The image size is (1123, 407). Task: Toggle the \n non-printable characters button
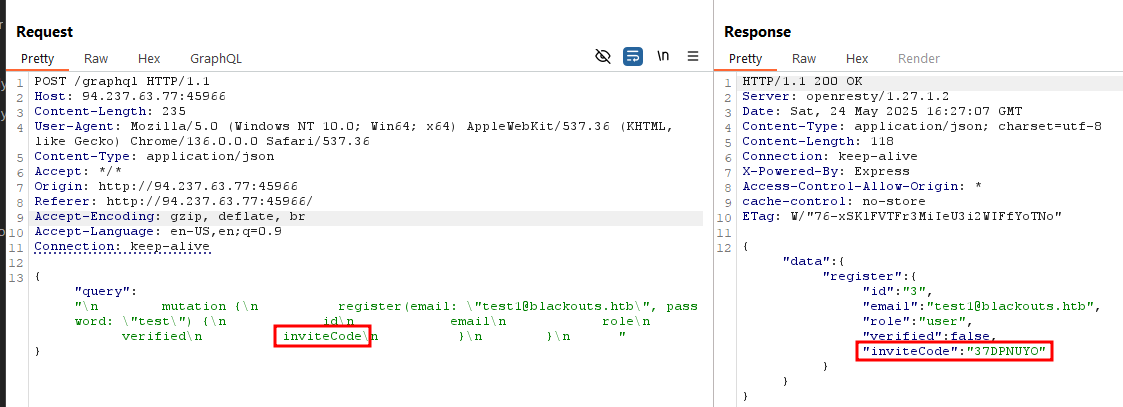(662, 57)
